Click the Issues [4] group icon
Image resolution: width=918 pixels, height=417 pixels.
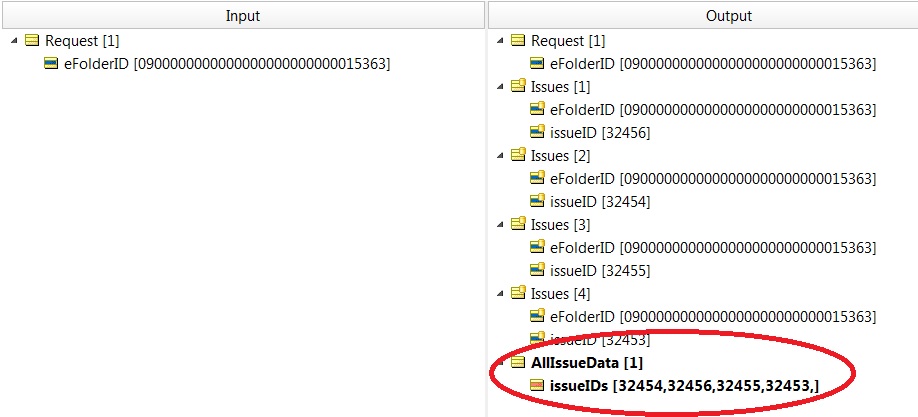pos(518,293)
